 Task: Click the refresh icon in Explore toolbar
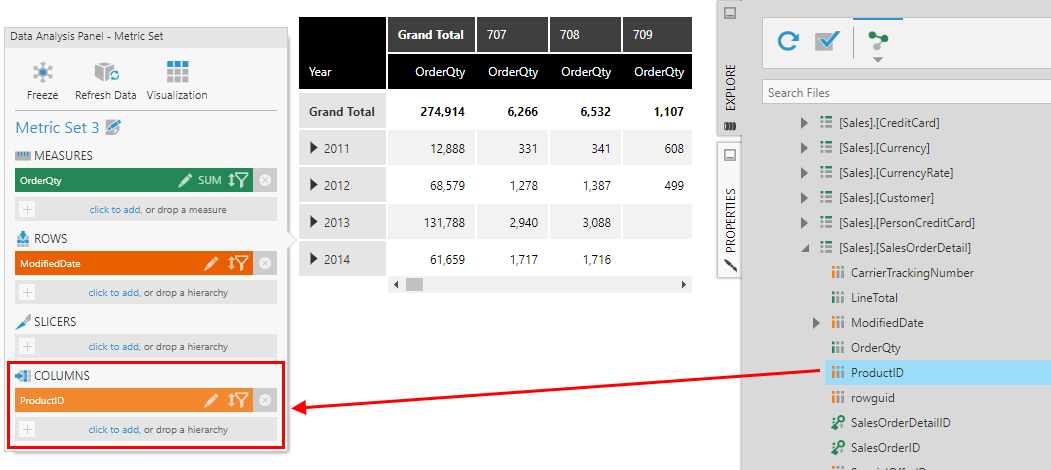[788, 41]
